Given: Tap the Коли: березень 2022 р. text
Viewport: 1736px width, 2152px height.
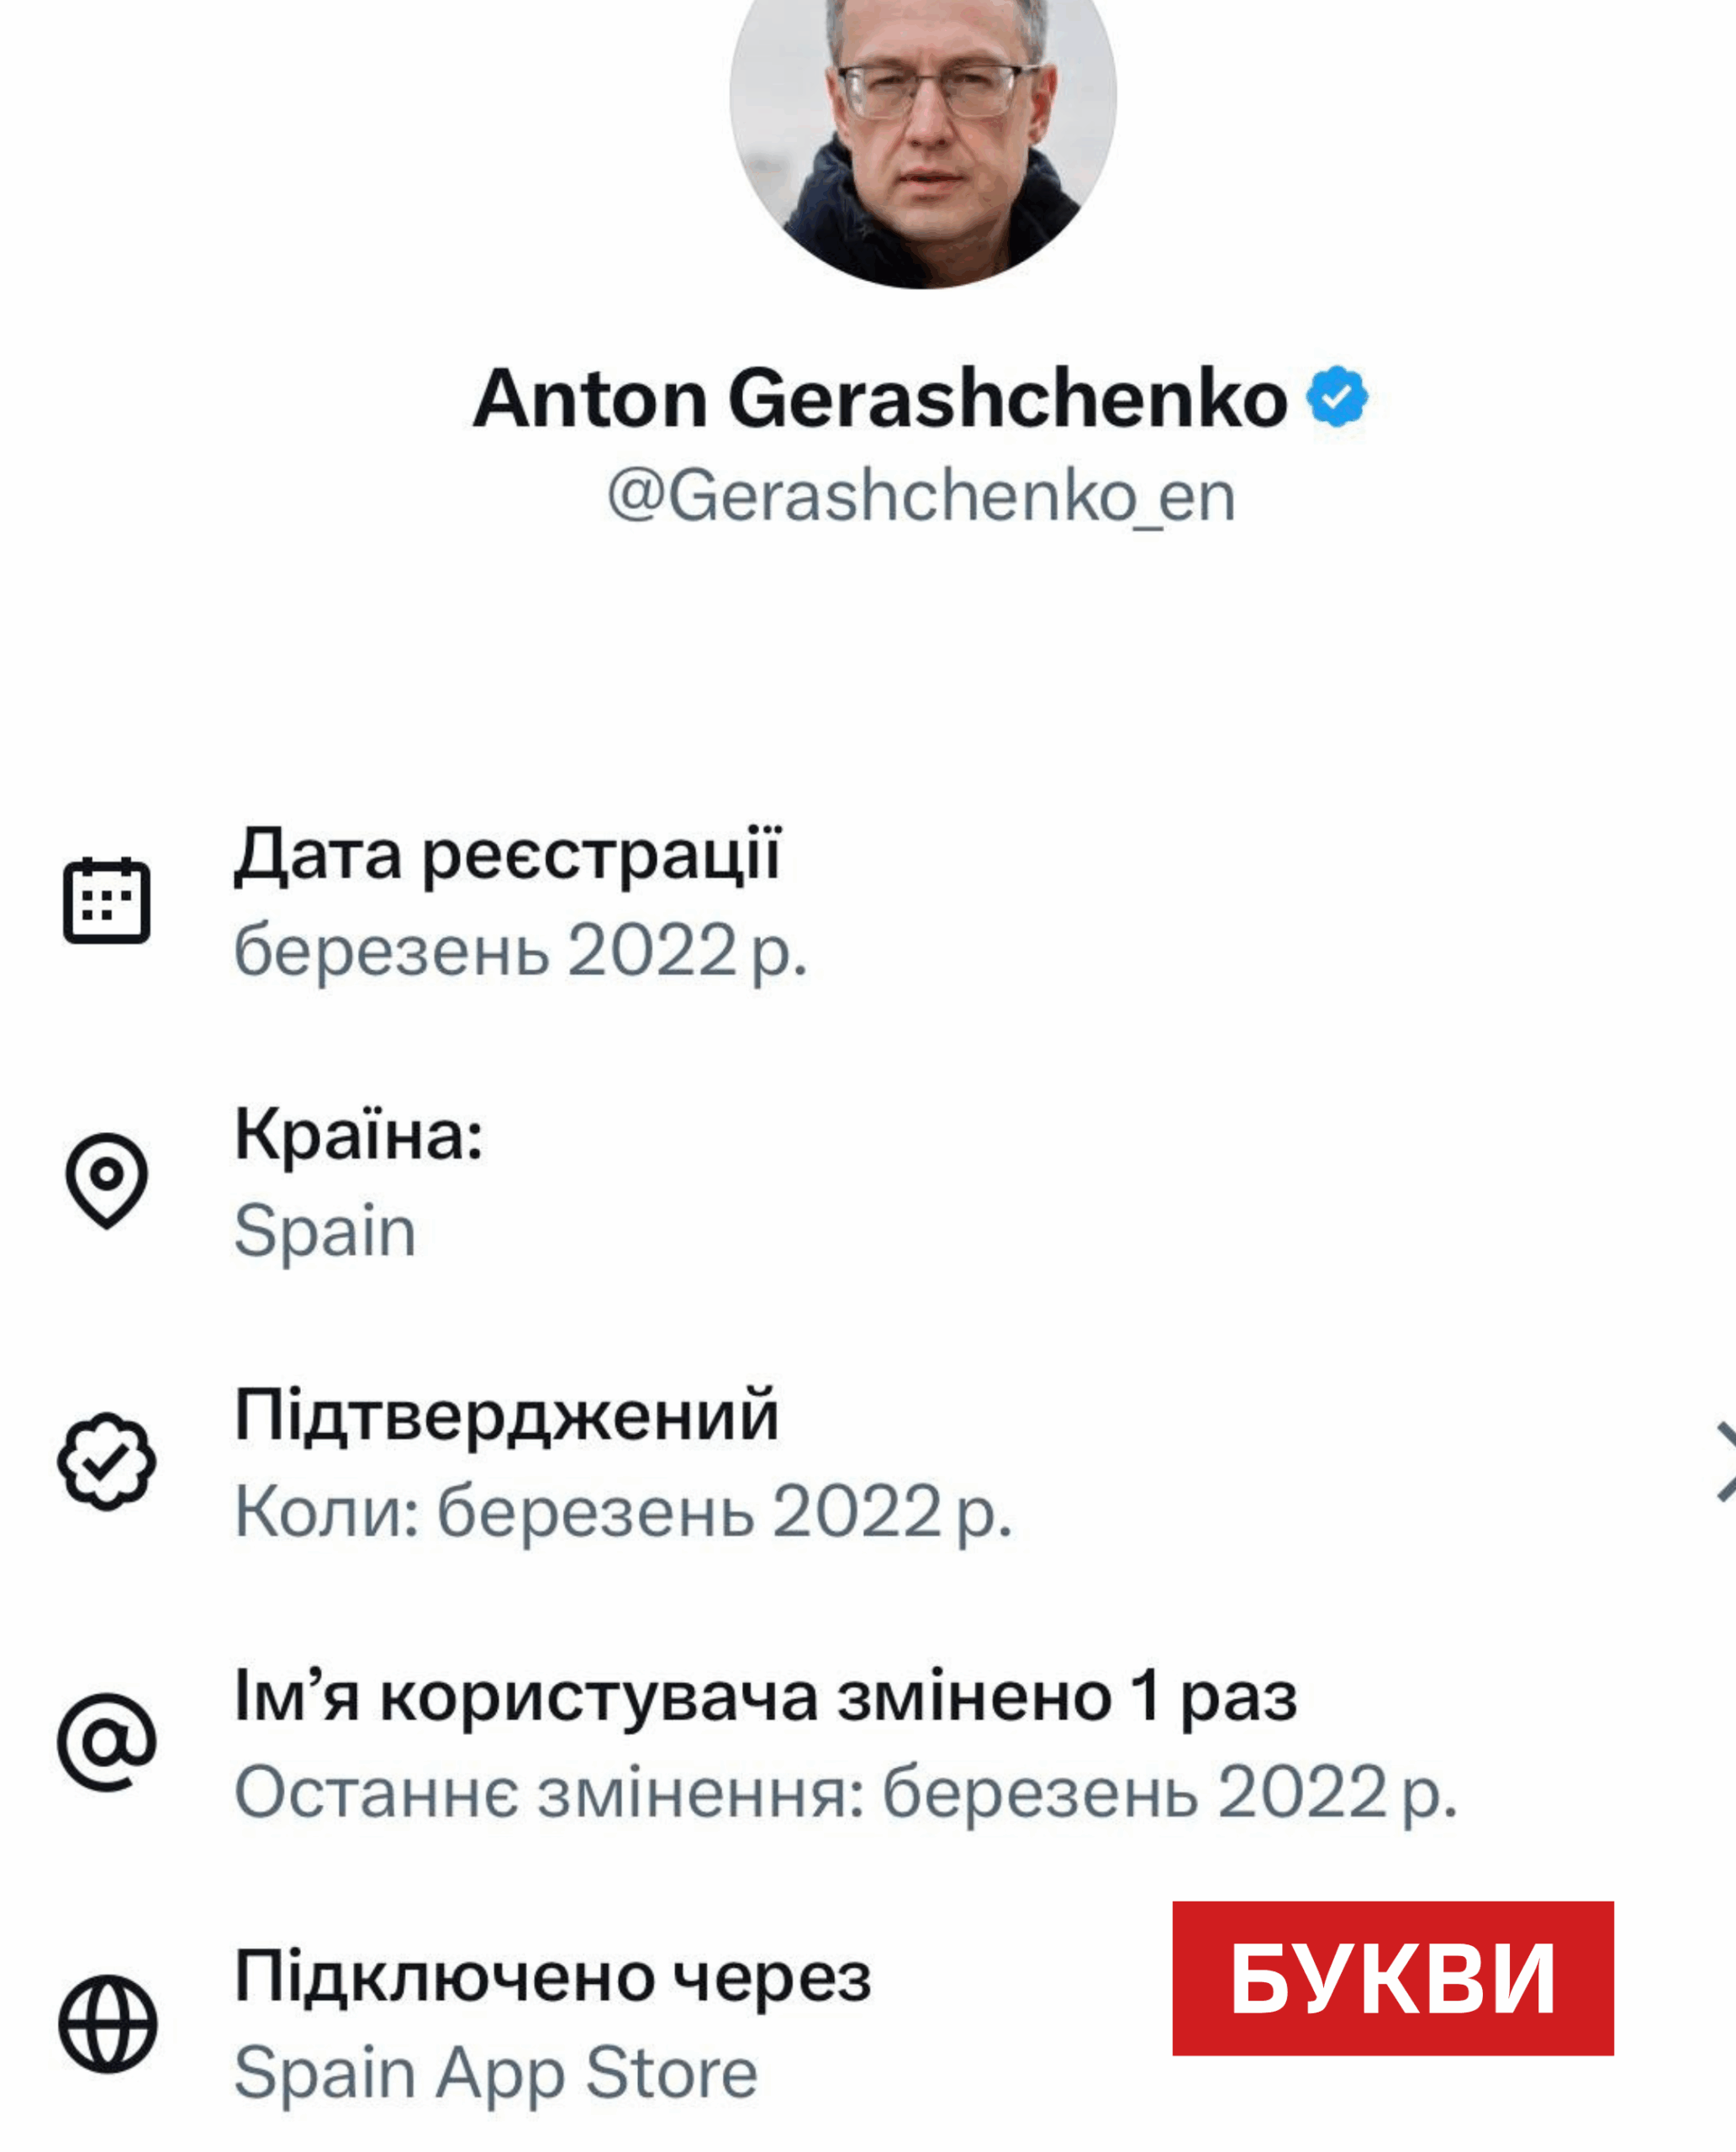Looking at the screenshot, I should [623, 1510].
